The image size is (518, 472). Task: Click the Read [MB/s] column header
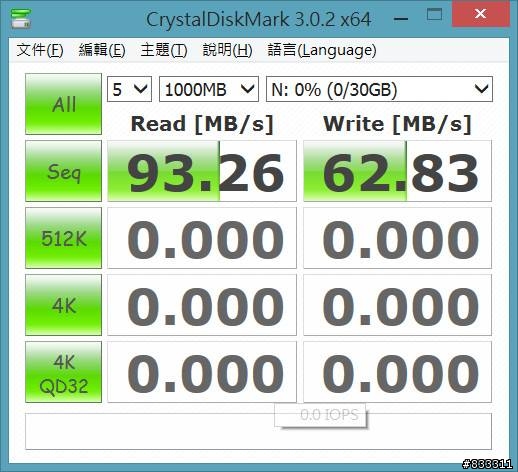coord(202,124)
